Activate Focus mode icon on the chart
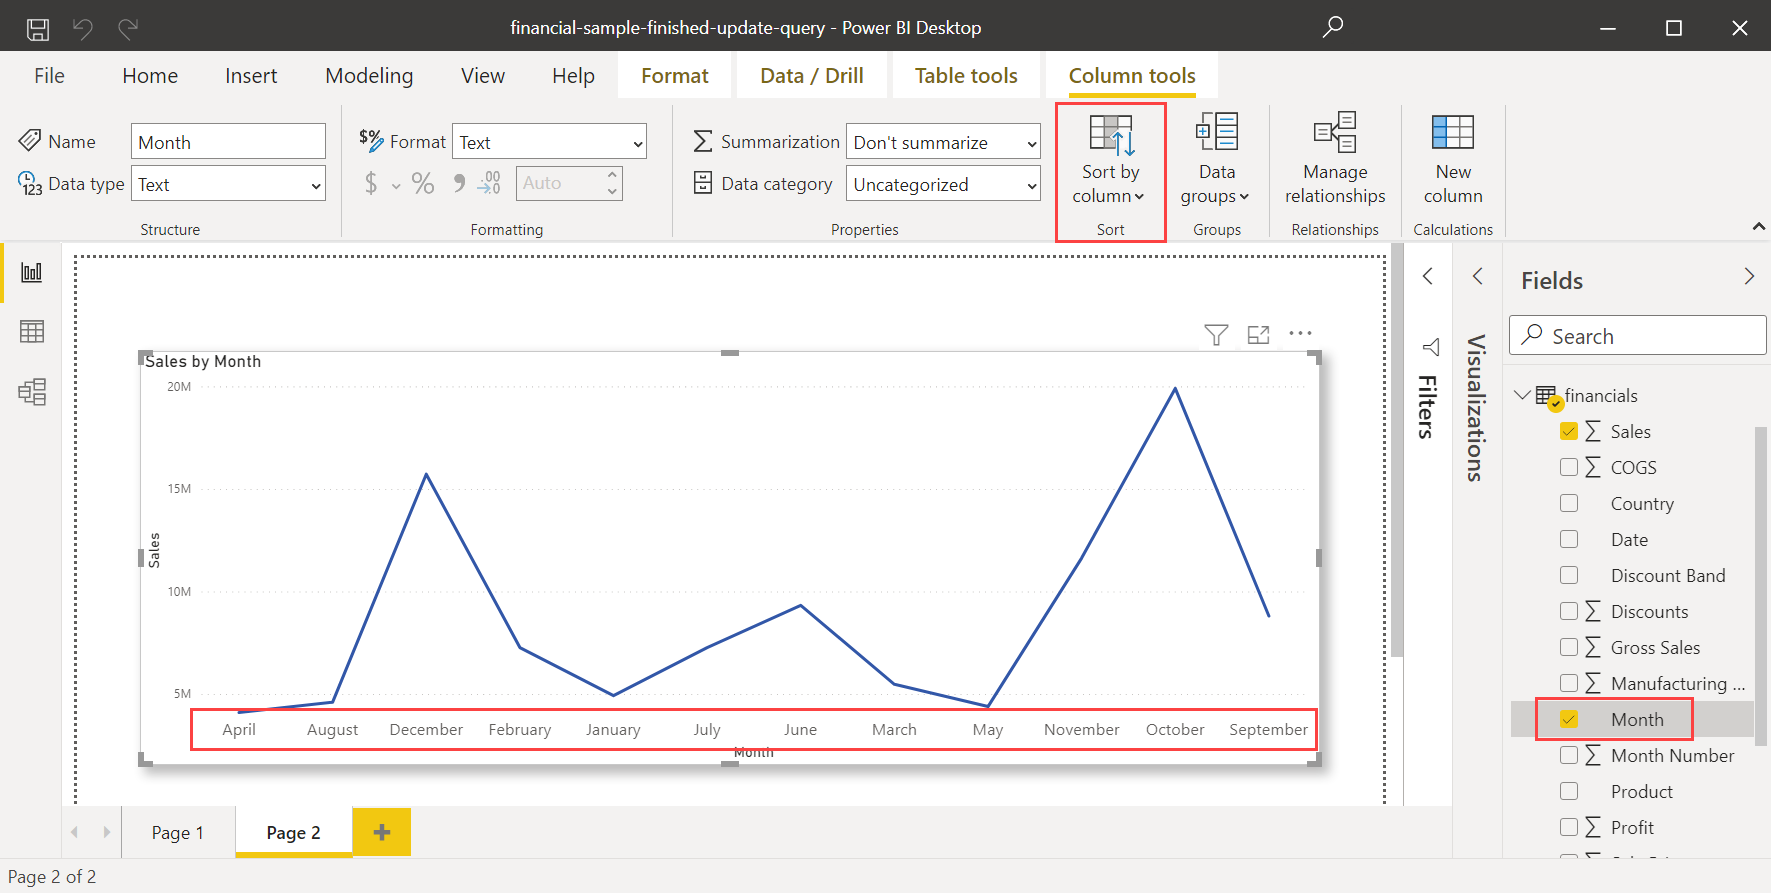Image resolution: width=1771 pixels, height=893 pixels. point(1258,335)
